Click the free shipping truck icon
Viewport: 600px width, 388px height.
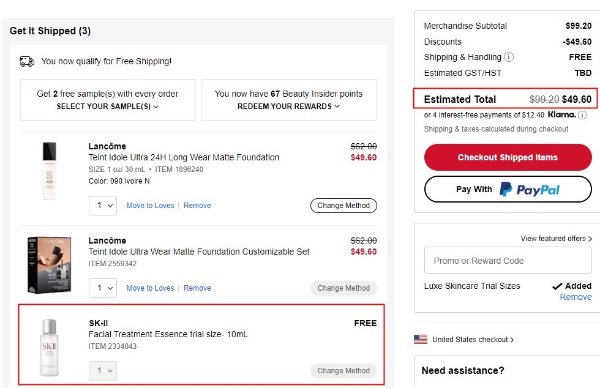click(27, 61)
